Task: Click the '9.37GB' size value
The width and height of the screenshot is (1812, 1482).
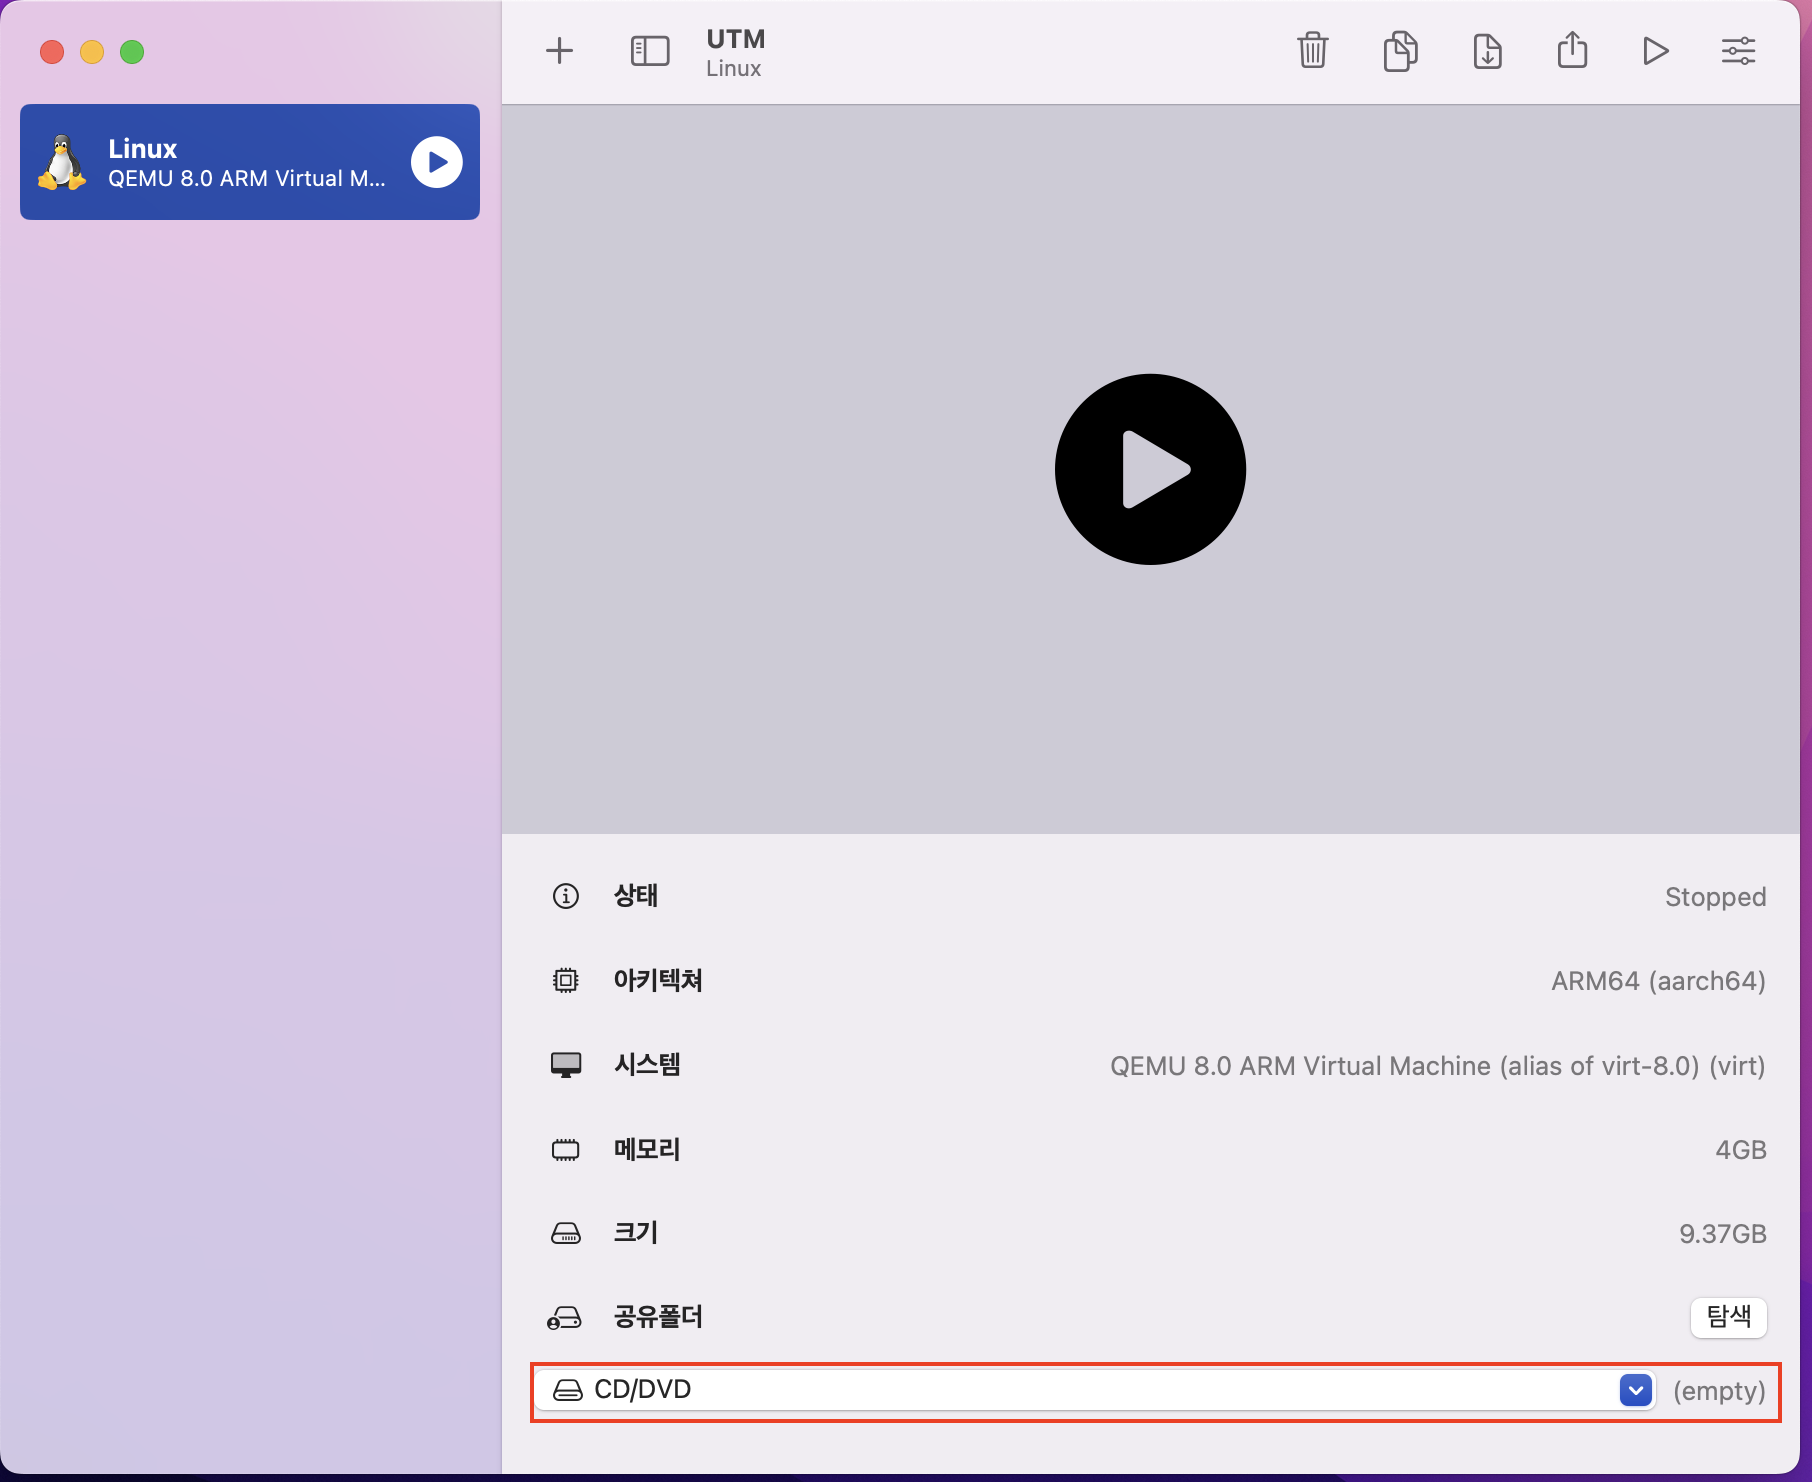Action: pyautogui.click(x=1723, y=1234)
